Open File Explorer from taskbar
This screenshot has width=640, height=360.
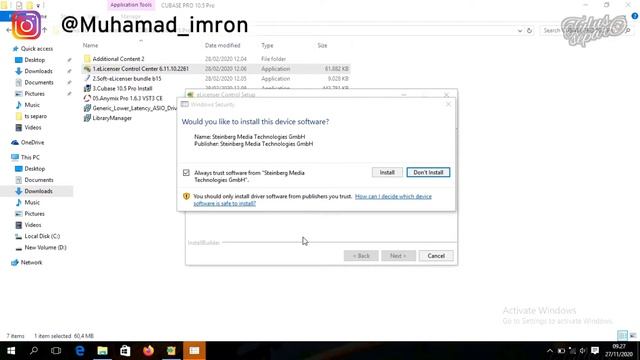click(x=102, y=351)
